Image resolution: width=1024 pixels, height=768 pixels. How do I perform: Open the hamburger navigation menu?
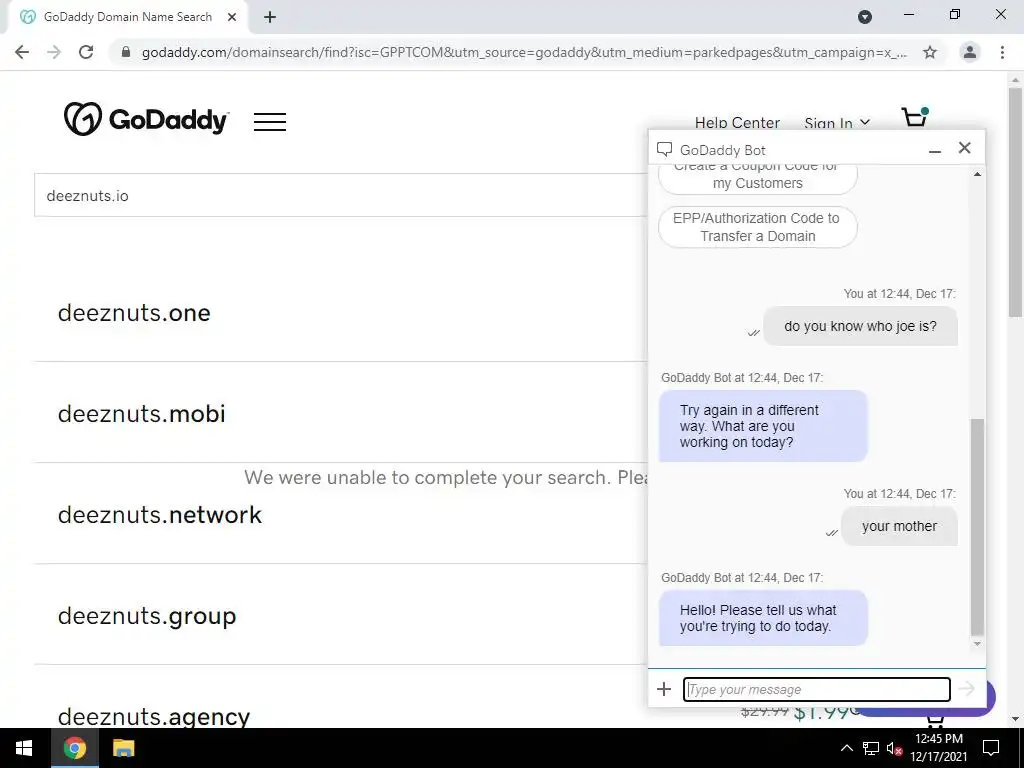coord(270,121)
